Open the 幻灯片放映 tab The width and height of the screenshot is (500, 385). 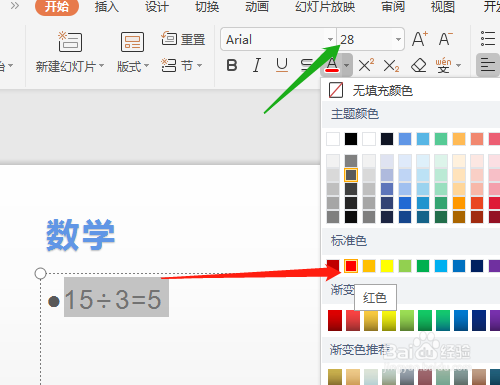point(325,7)
